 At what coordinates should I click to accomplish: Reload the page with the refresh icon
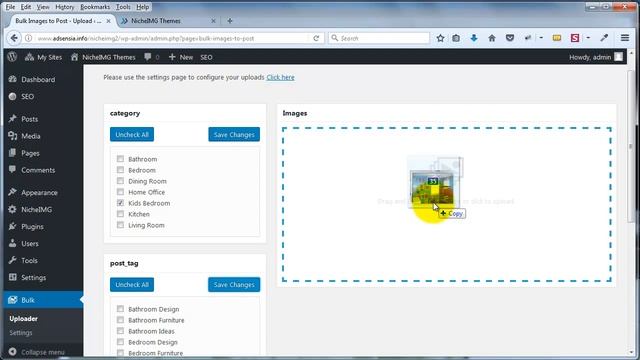pyautogui.click(x=316, y=38)
